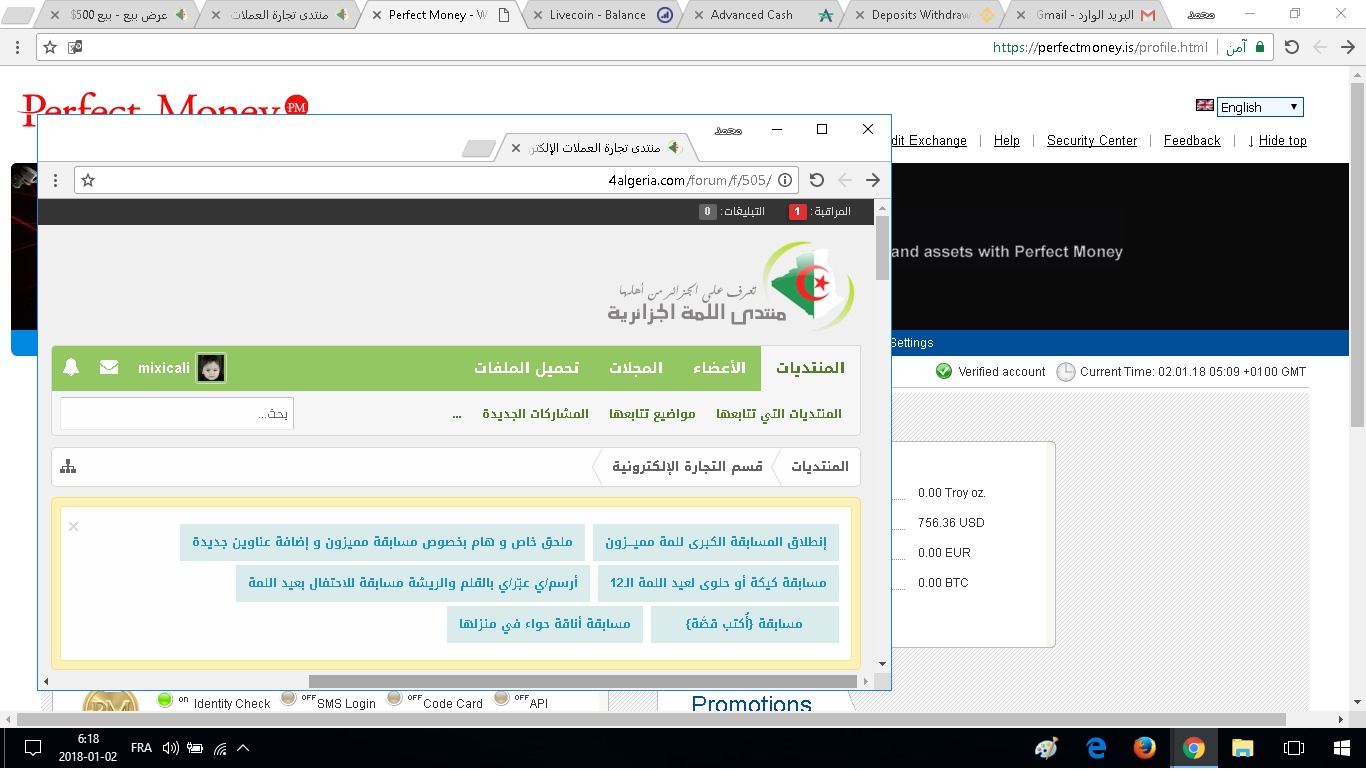Click the popup window's horizontal scrollbar
Viewport: 1366px width, 770px height.
tap(582, 681)
